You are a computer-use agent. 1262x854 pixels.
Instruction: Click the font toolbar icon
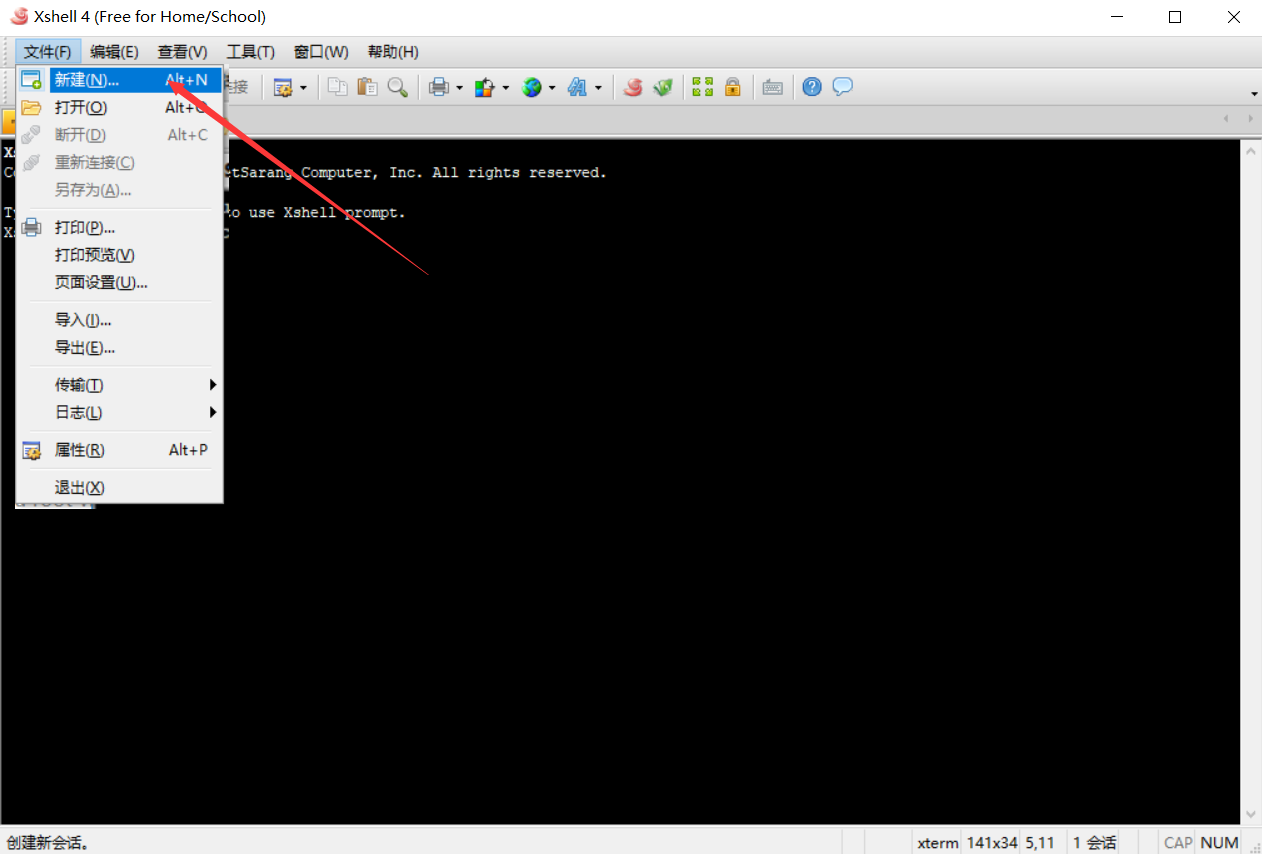[578, 87]
